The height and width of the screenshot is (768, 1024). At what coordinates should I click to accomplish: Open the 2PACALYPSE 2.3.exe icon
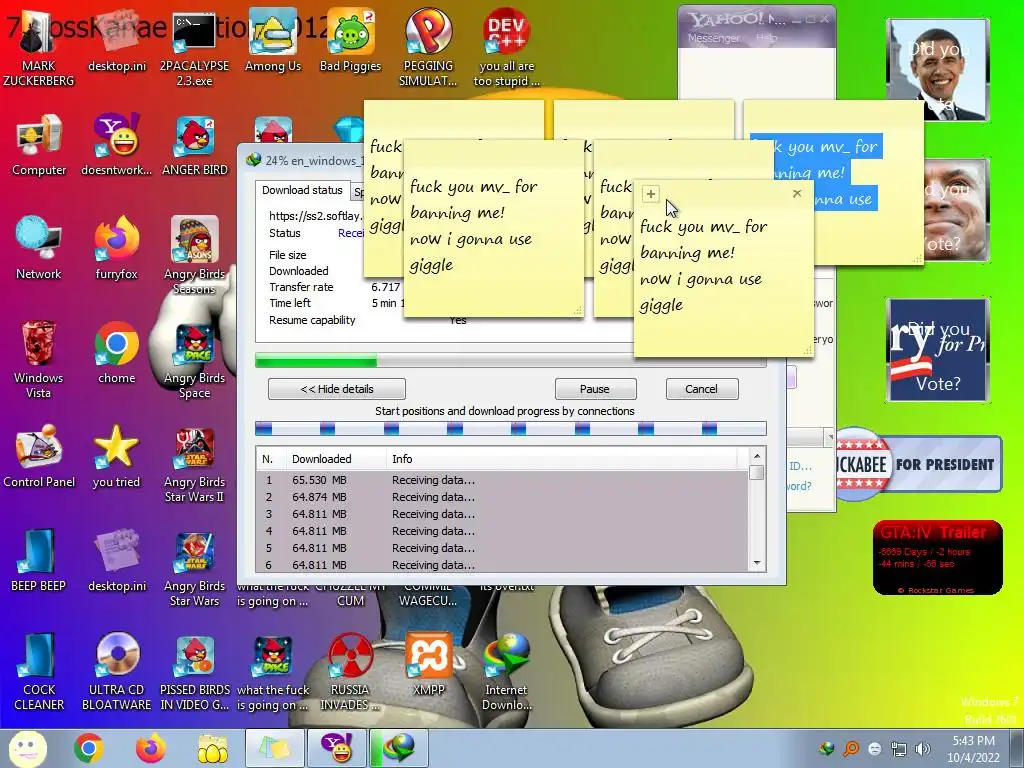[x=194, y=47]
